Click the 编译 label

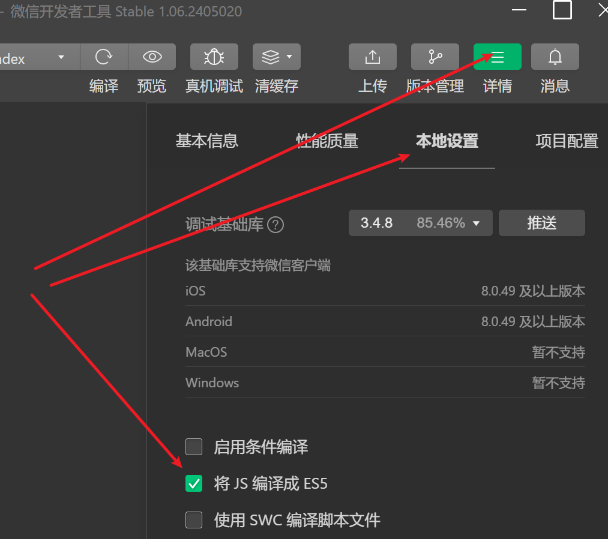[x=104, y=86]
